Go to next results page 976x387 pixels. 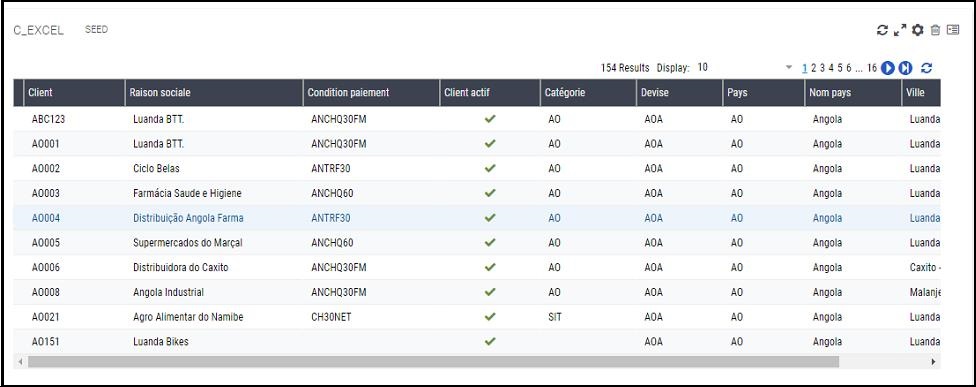[x=888, y=68]
